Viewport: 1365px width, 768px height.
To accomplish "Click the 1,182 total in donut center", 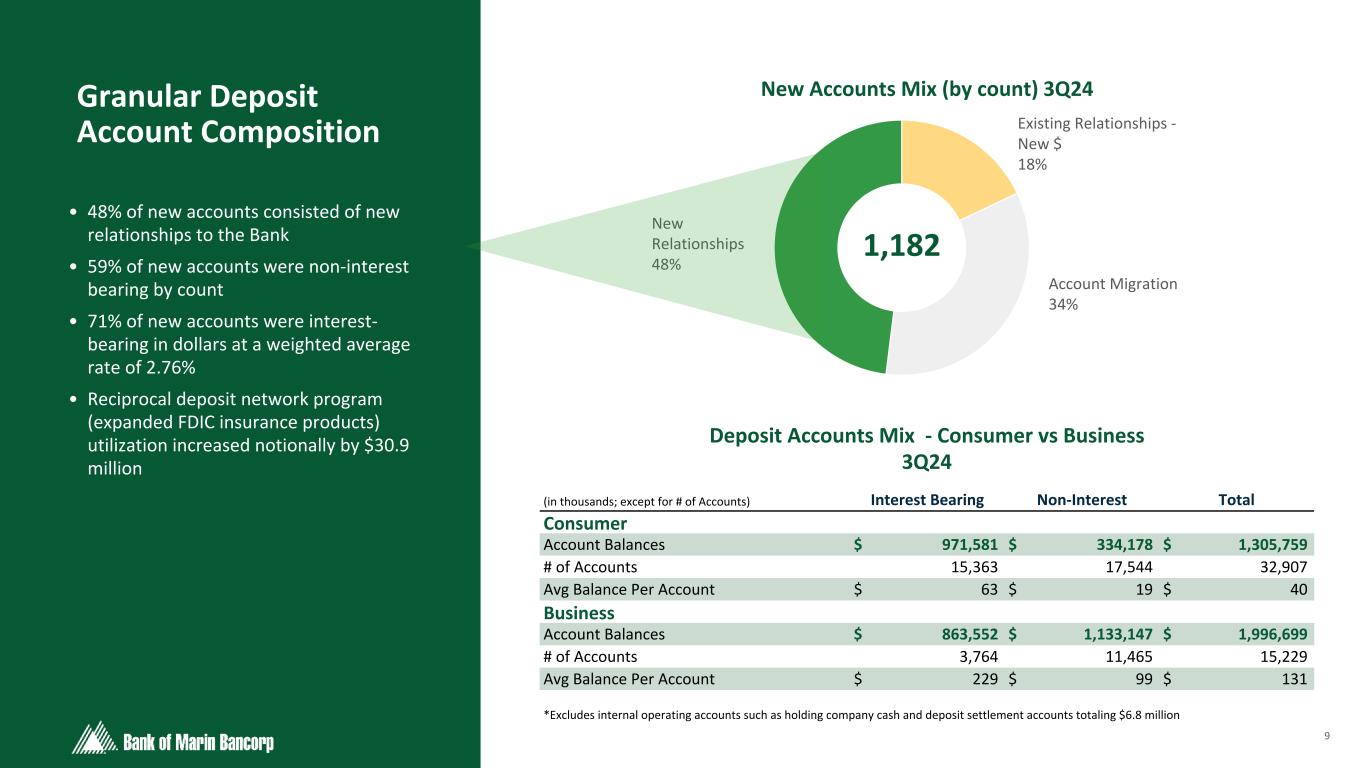I will tap(902, 245).
